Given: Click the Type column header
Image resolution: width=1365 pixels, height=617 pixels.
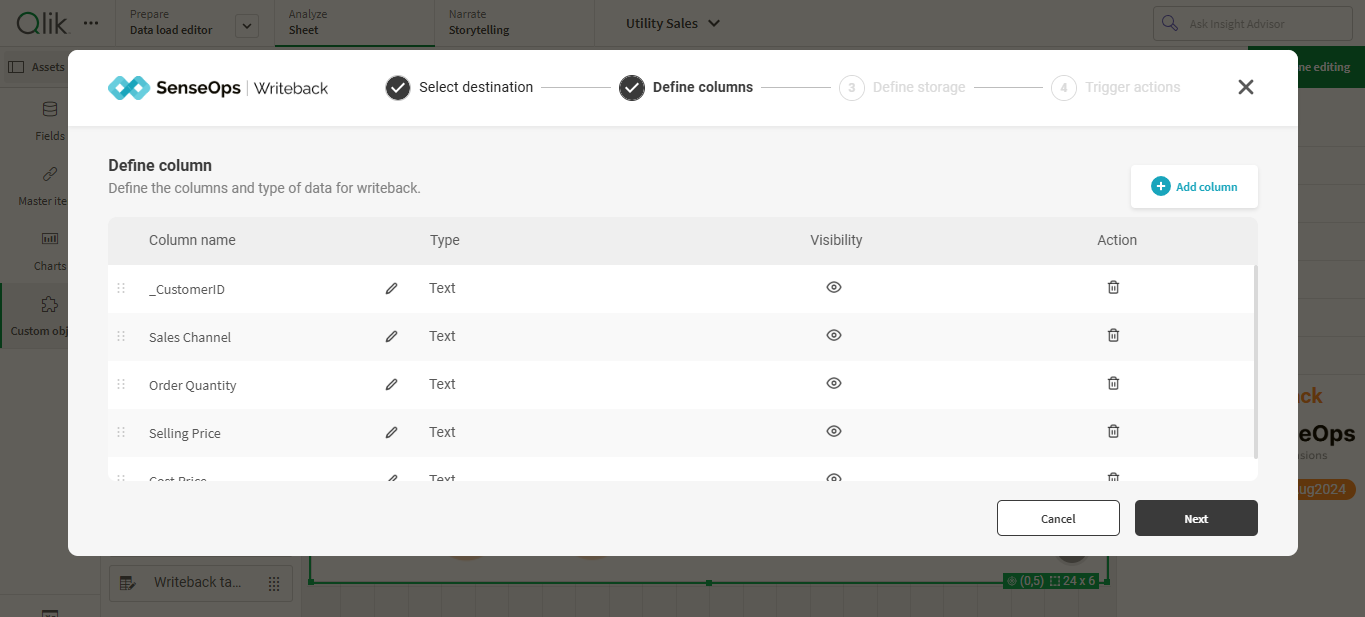Looking at the screenshot, I should pos(445,240).
